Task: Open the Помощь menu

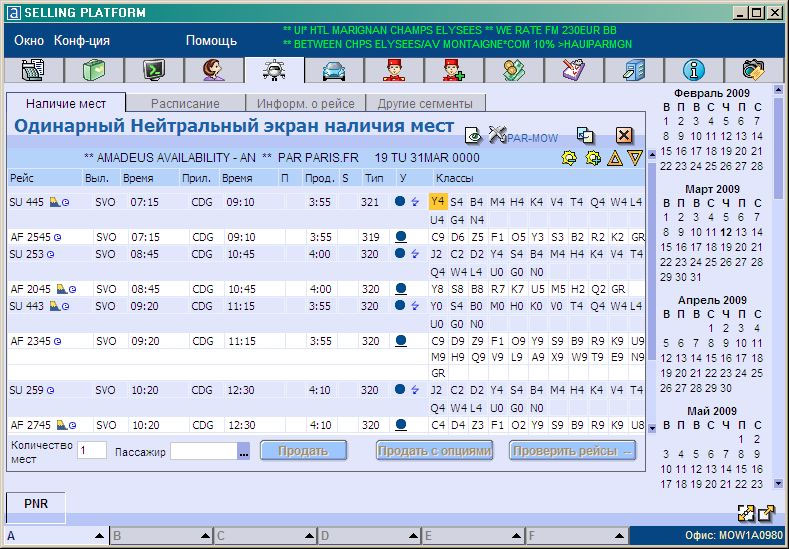Action: [211, 41]
